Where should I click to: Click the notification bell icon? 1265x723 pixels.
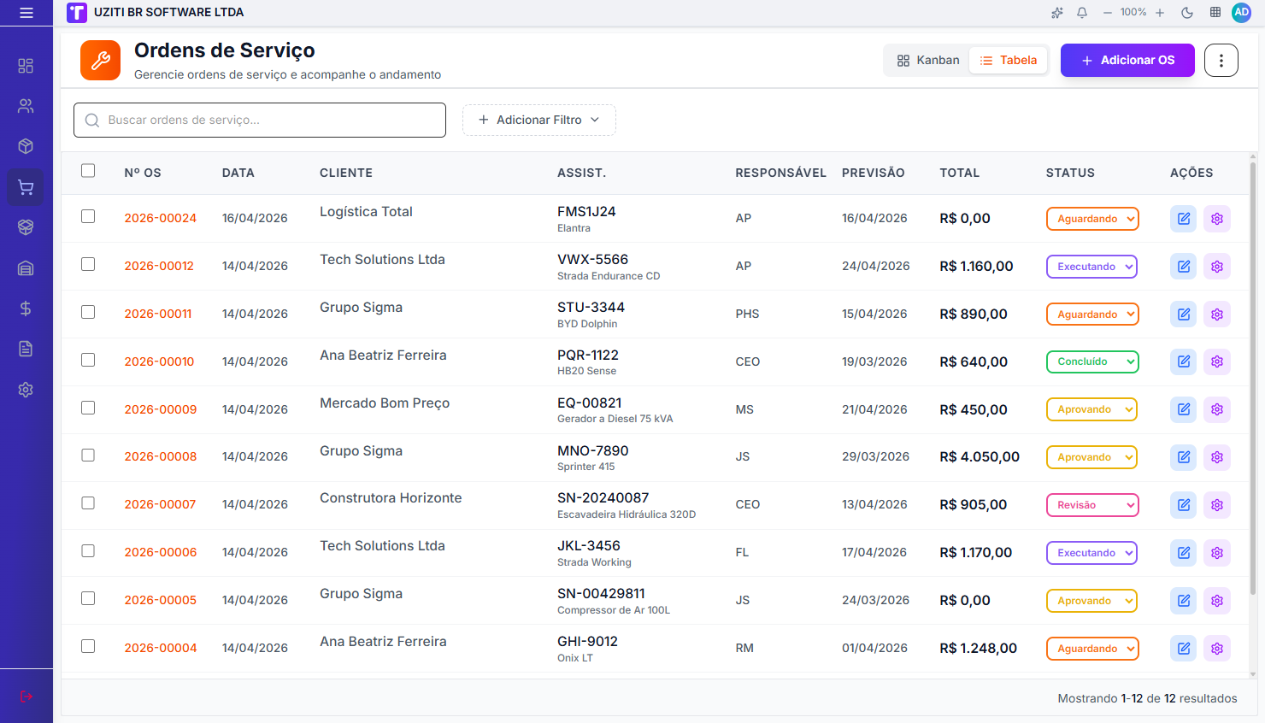[1082, 13]
